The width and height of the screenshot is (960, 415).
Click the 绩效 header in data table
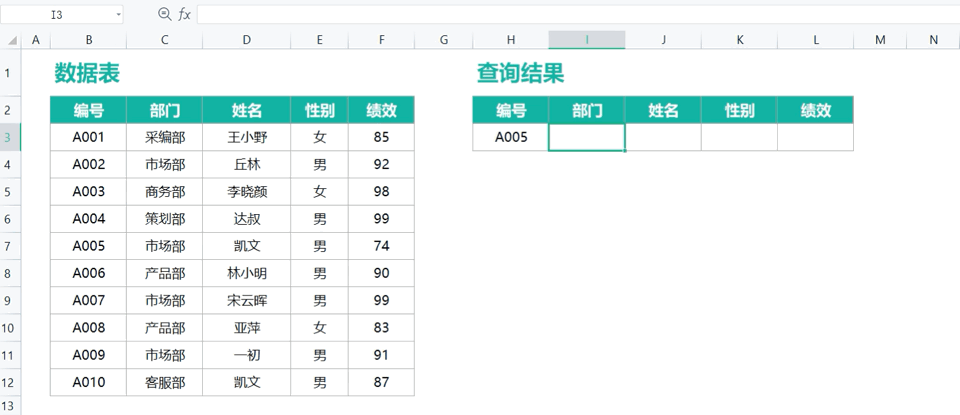[x=381, y=110]
